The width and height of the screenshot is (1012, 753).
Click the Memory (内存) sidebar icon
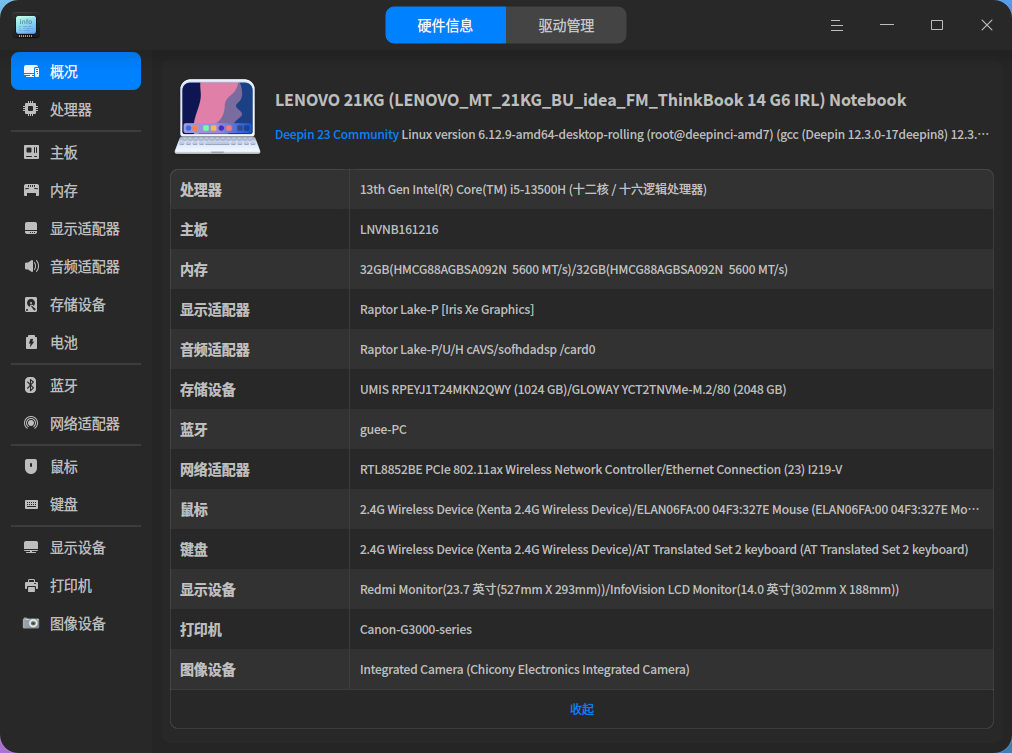(x=31, y=190)
